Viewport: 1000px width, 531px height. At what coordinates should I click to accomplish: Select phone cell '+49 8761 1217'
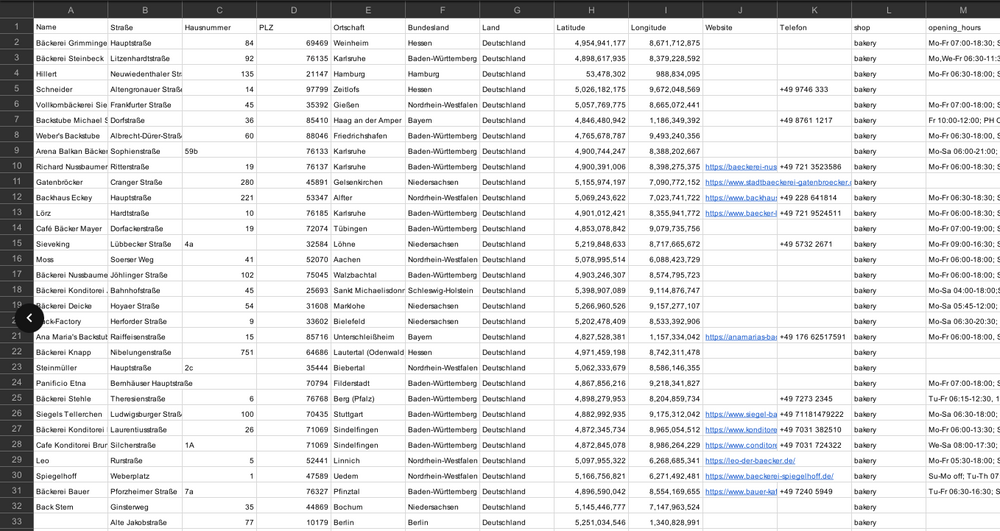pyautogui.click(x=814, y=120)
